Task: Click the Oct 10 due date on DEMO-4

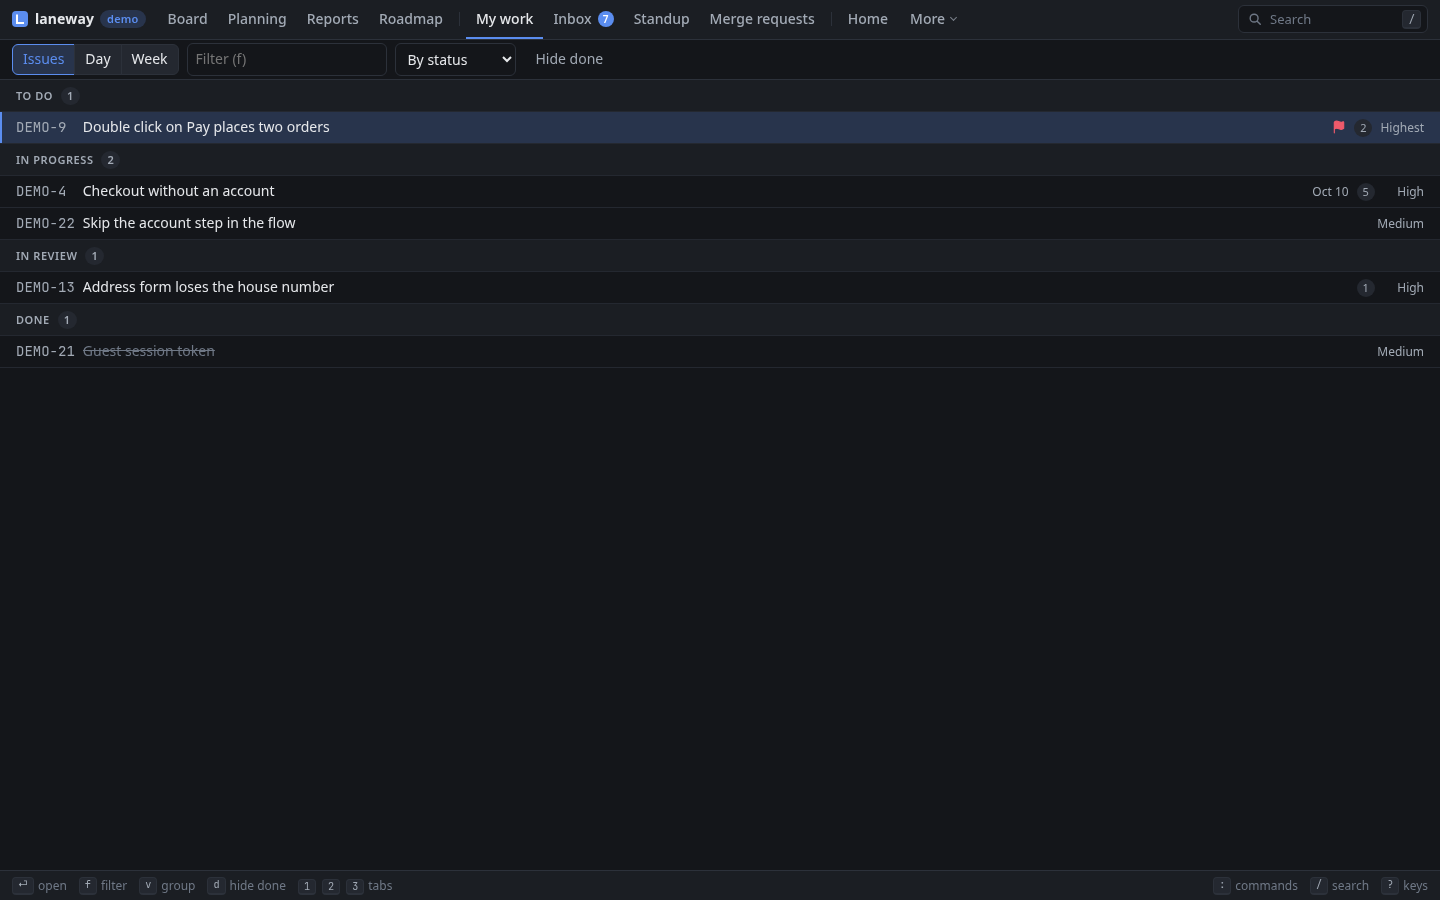Action: pos(1330,192)
